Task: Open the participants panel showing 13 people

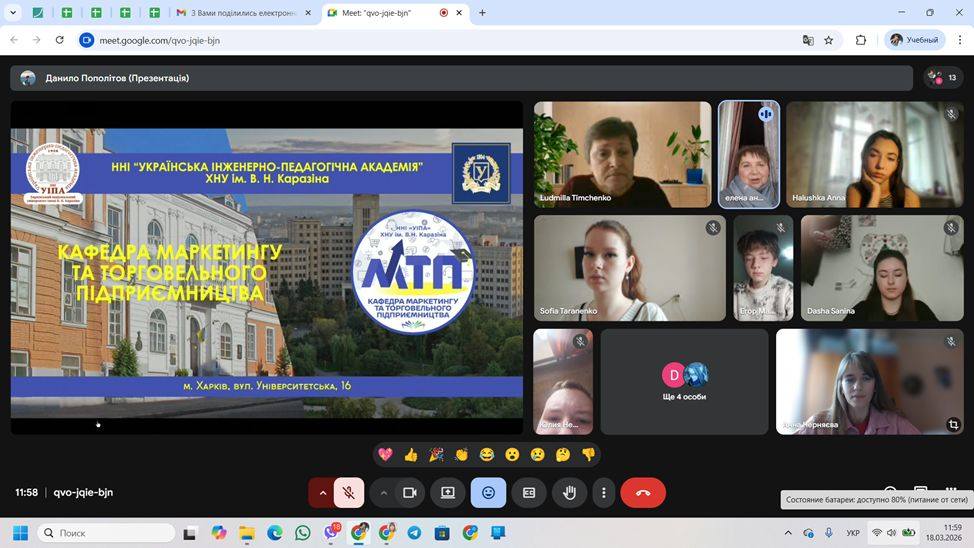Action: click(939, 77)
